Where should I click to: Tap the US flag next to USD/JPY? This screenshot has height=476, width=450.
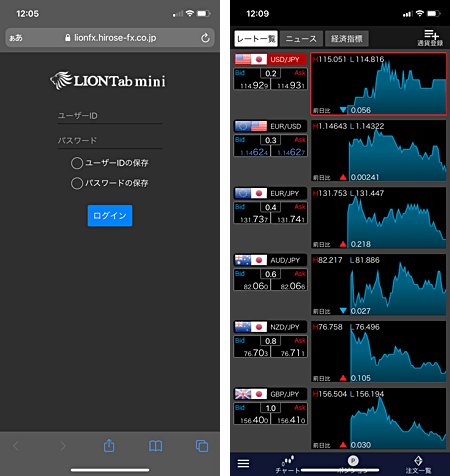(x=243, y=59)
